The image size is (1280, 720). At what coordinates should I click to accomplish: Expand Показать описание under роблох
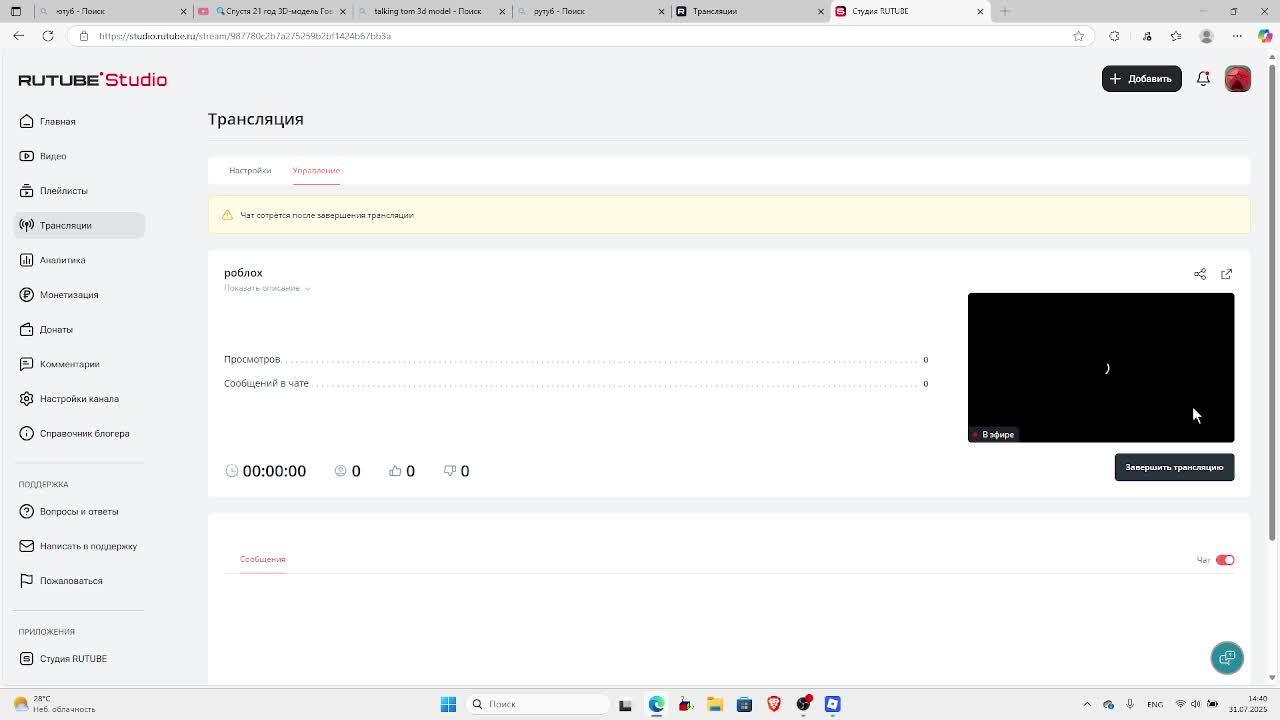[x=266, y=288]
